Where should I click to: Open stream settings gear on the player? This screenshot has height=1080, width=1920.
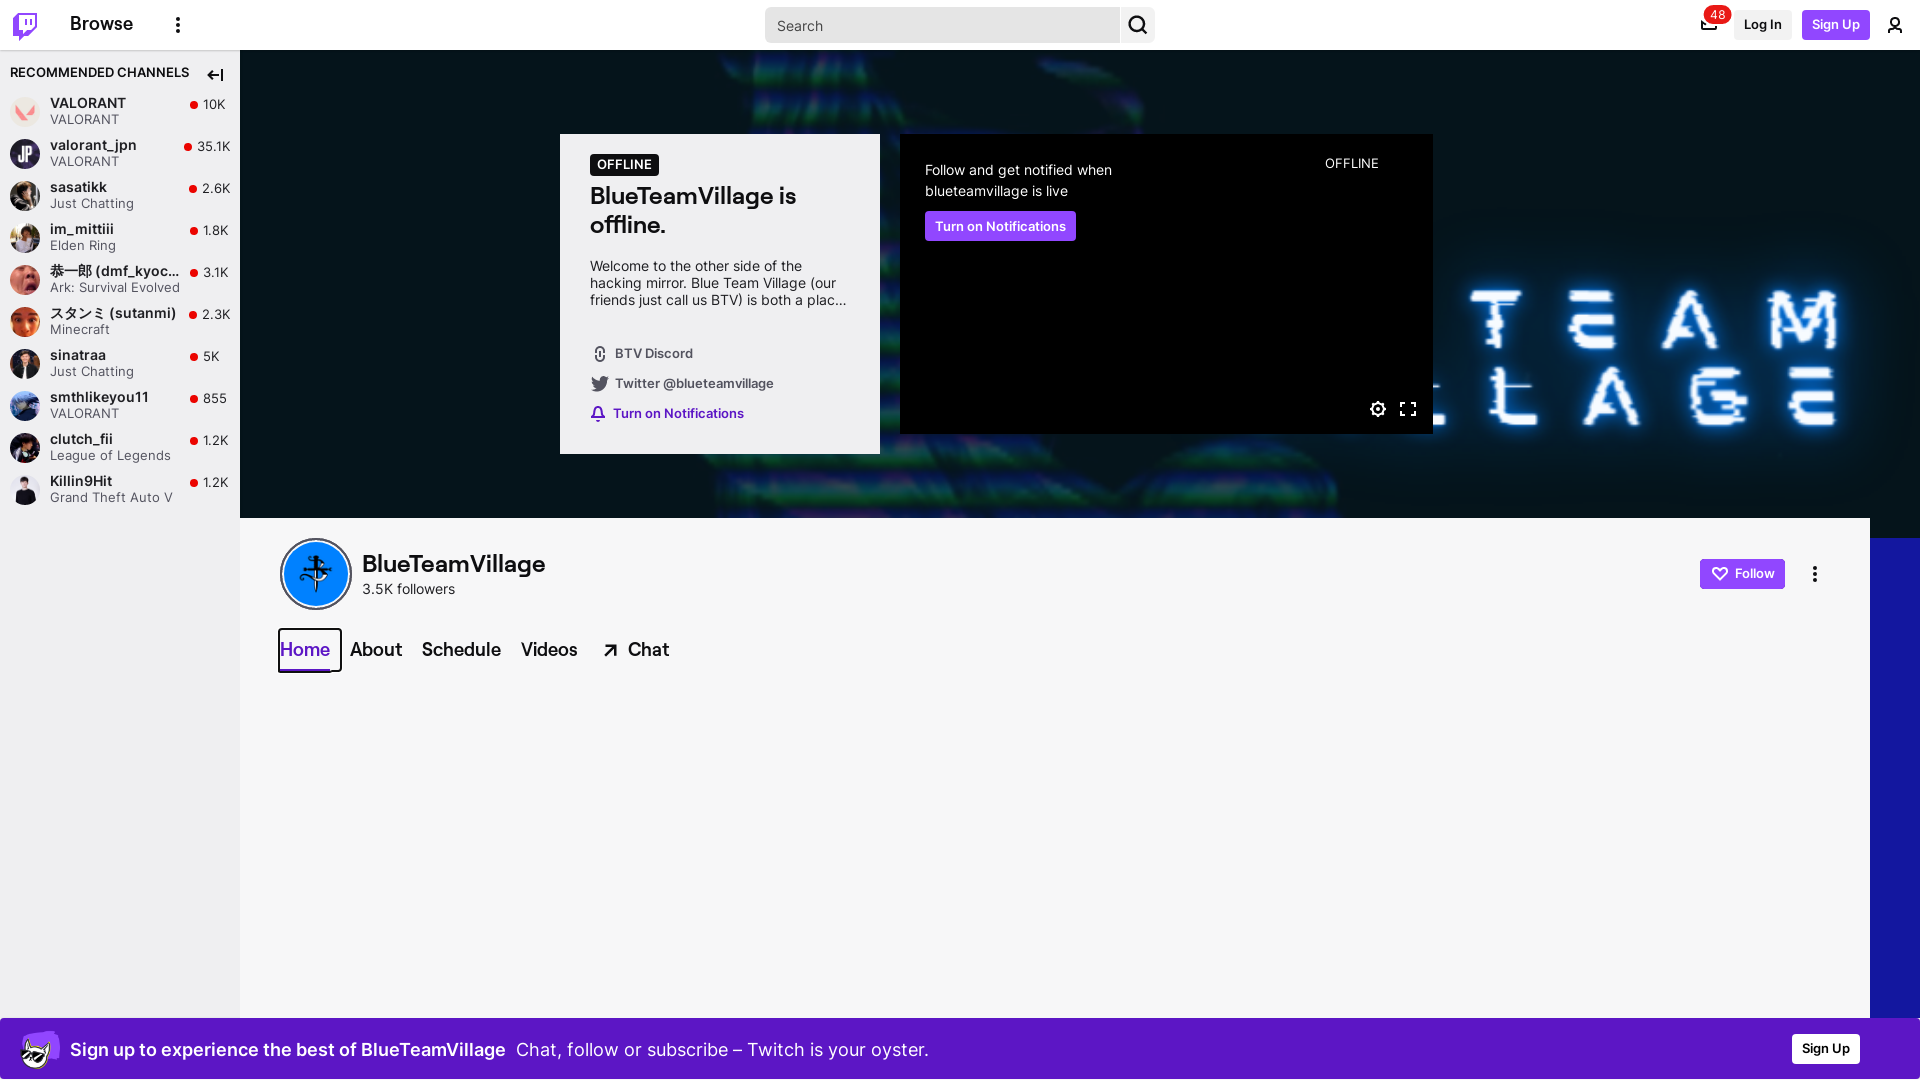[x=1377, y=409]
